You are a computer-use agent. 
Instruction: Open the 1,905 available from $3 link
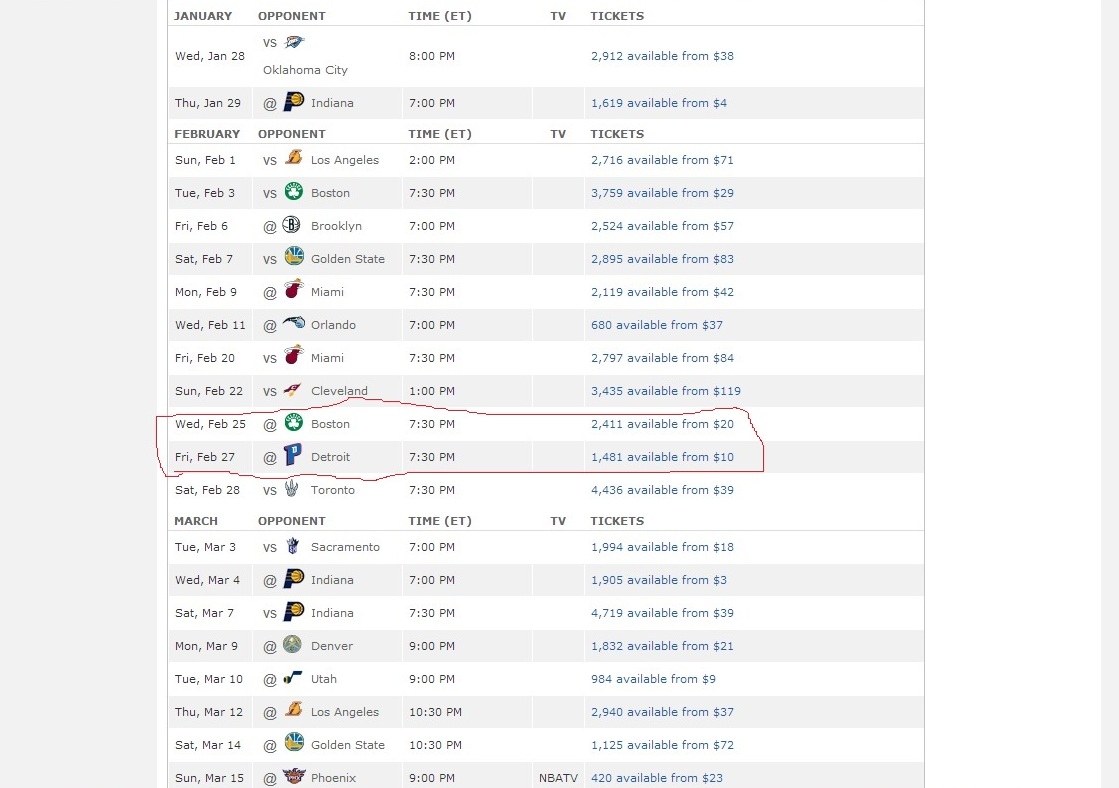[659, 580]
